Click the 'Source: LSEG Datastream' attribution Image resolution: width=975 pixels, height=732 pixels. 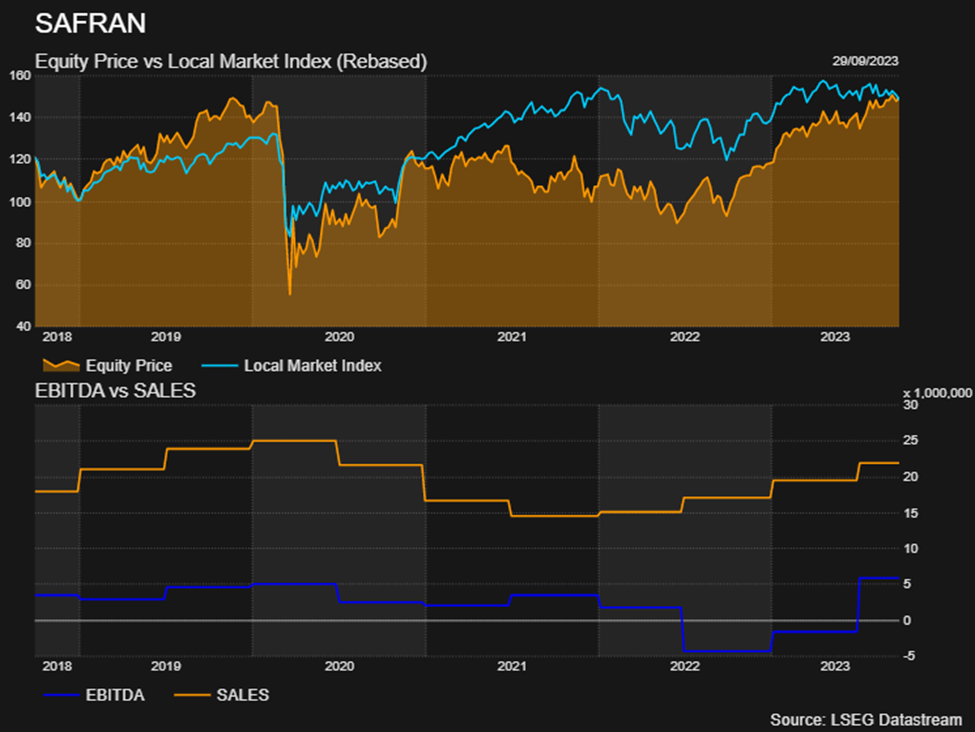[x=866, y=720]
